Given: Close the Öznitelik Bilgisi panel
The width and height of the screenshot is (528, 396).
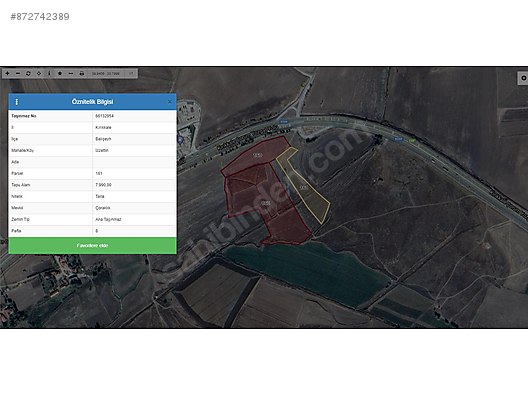Looking at the screenshot, I should click(170, 102).
